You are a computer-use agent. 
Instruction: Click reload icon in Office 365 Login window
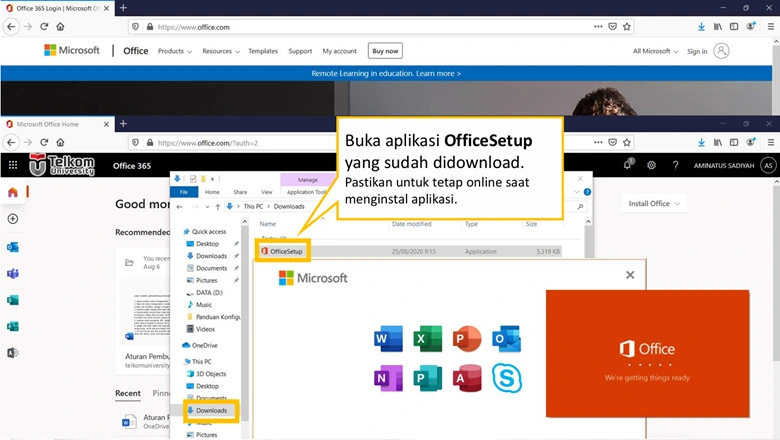[44, 27]
